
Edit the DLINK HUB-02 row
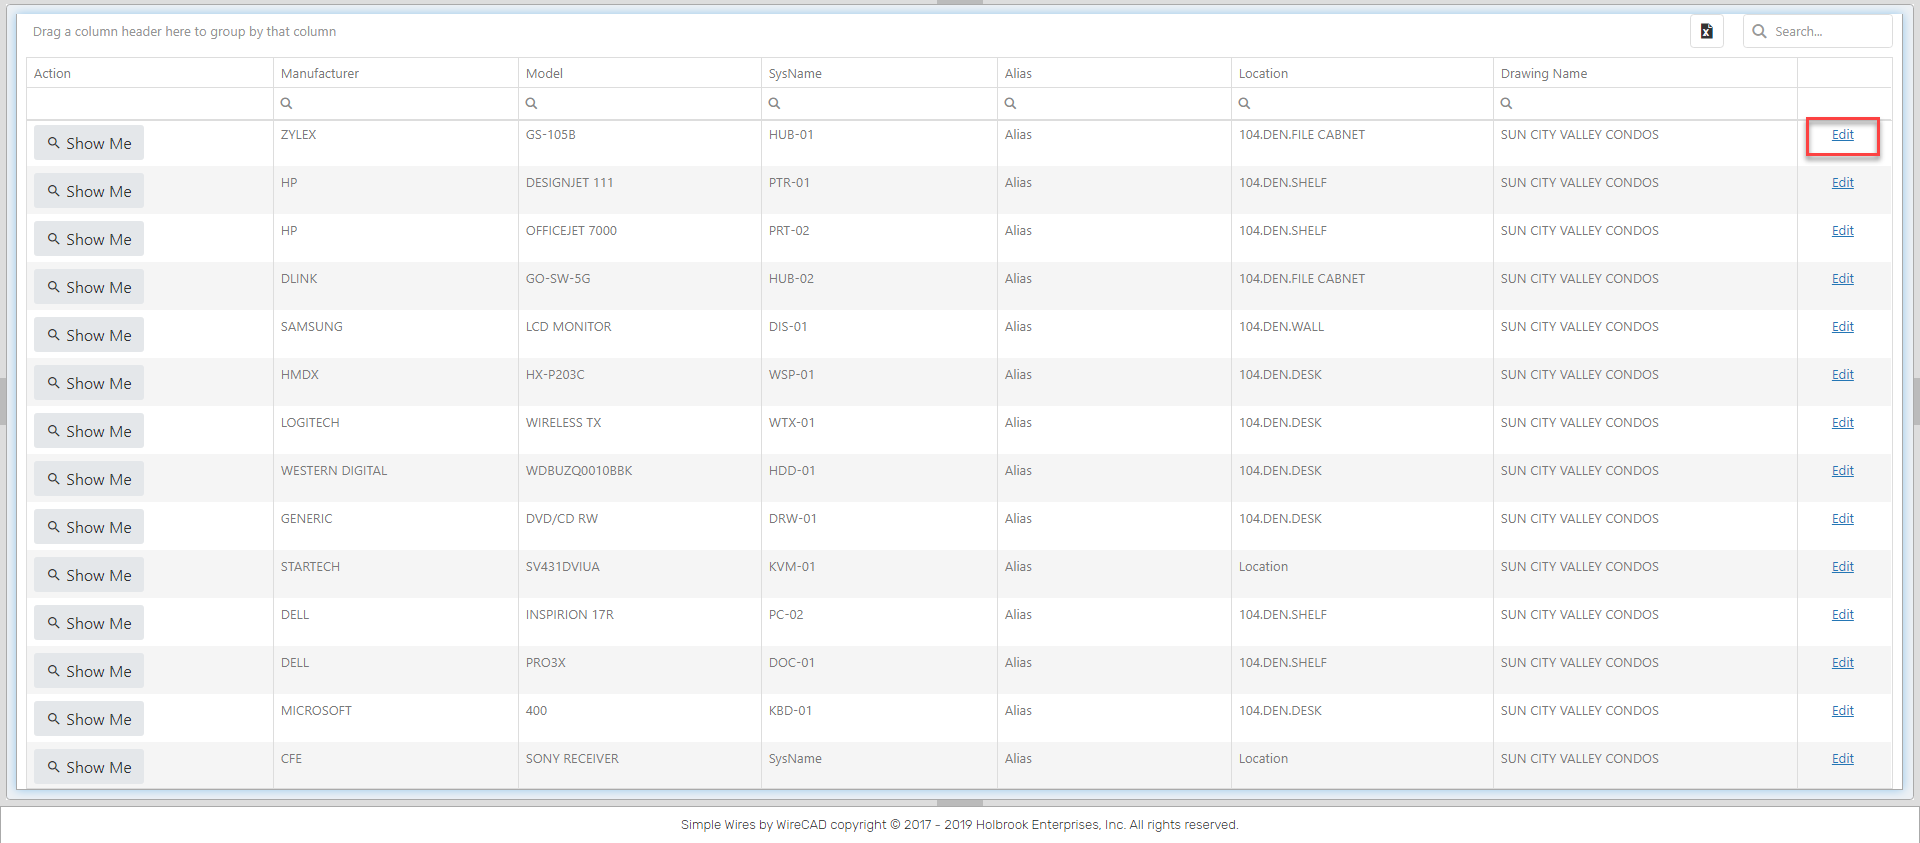[1842, 279]
